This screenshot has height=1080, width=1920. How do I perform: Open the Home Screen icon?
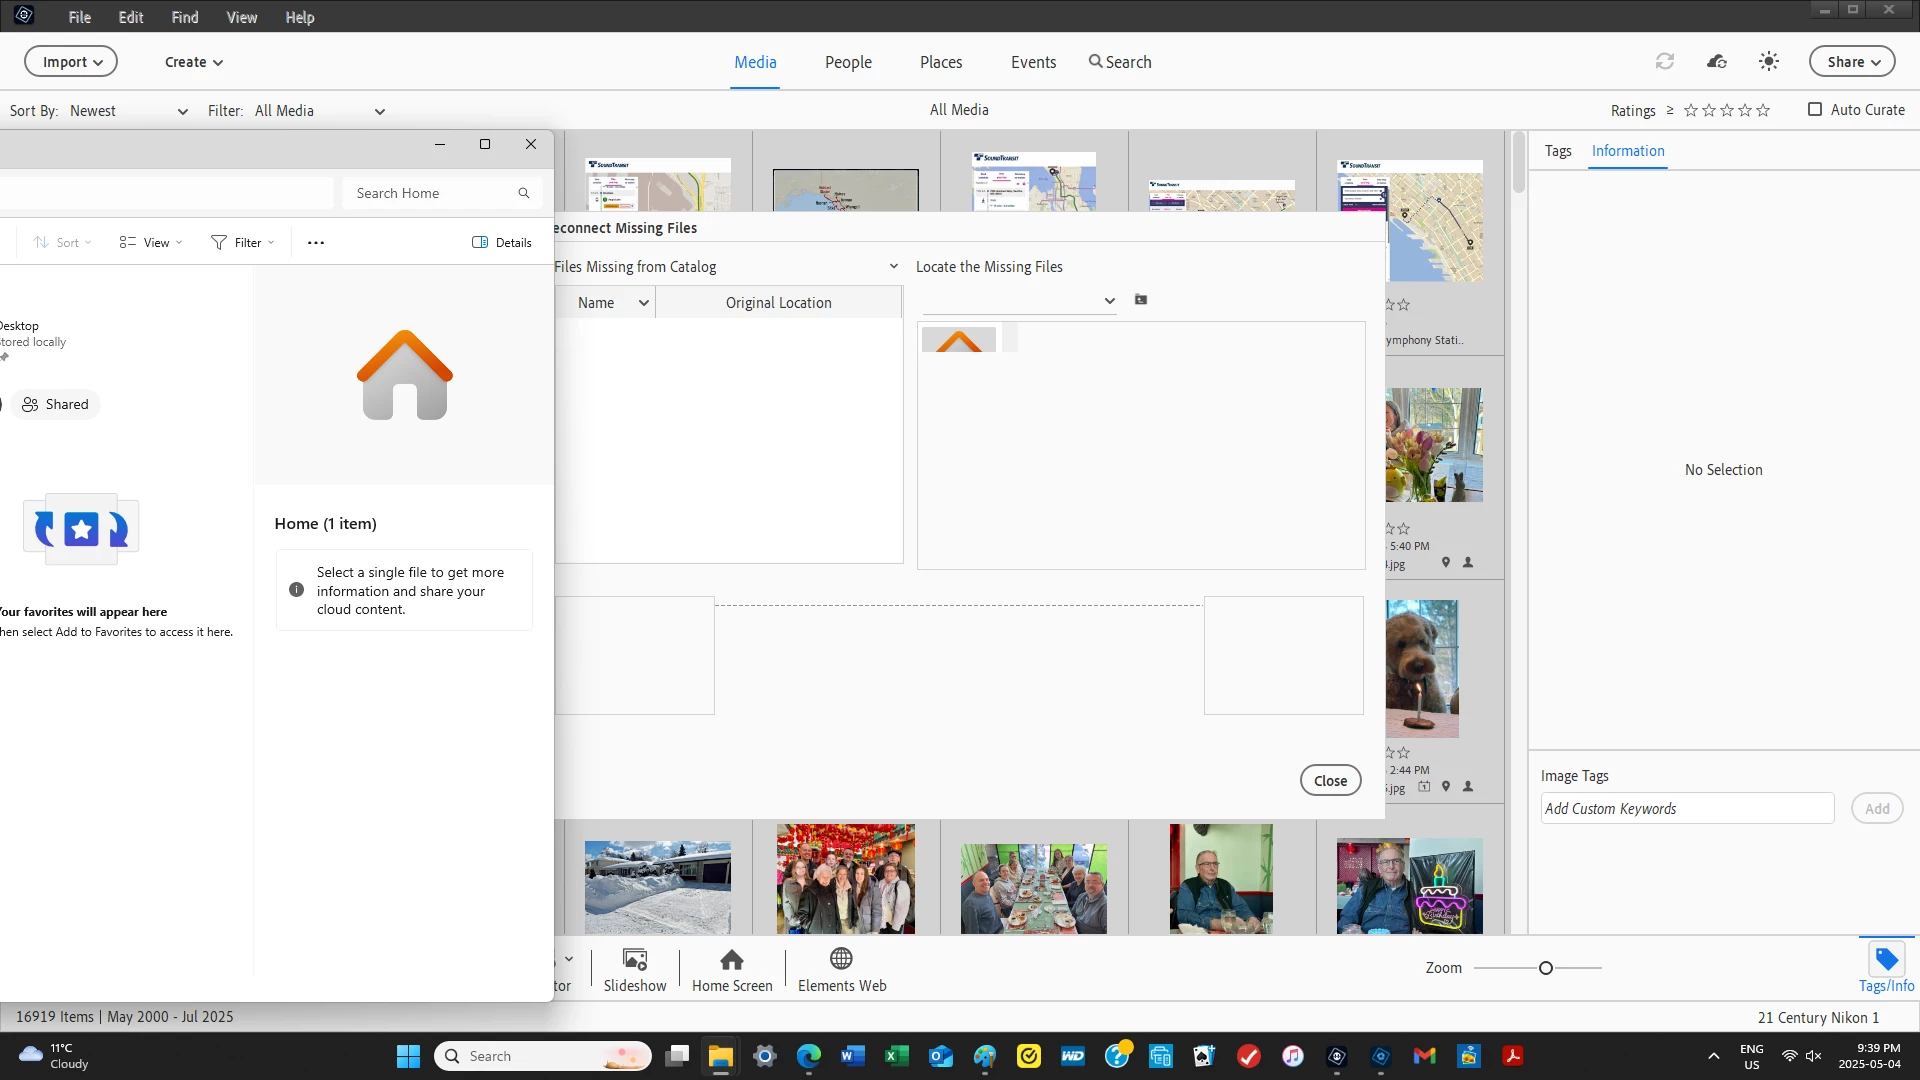coord(732,960)
